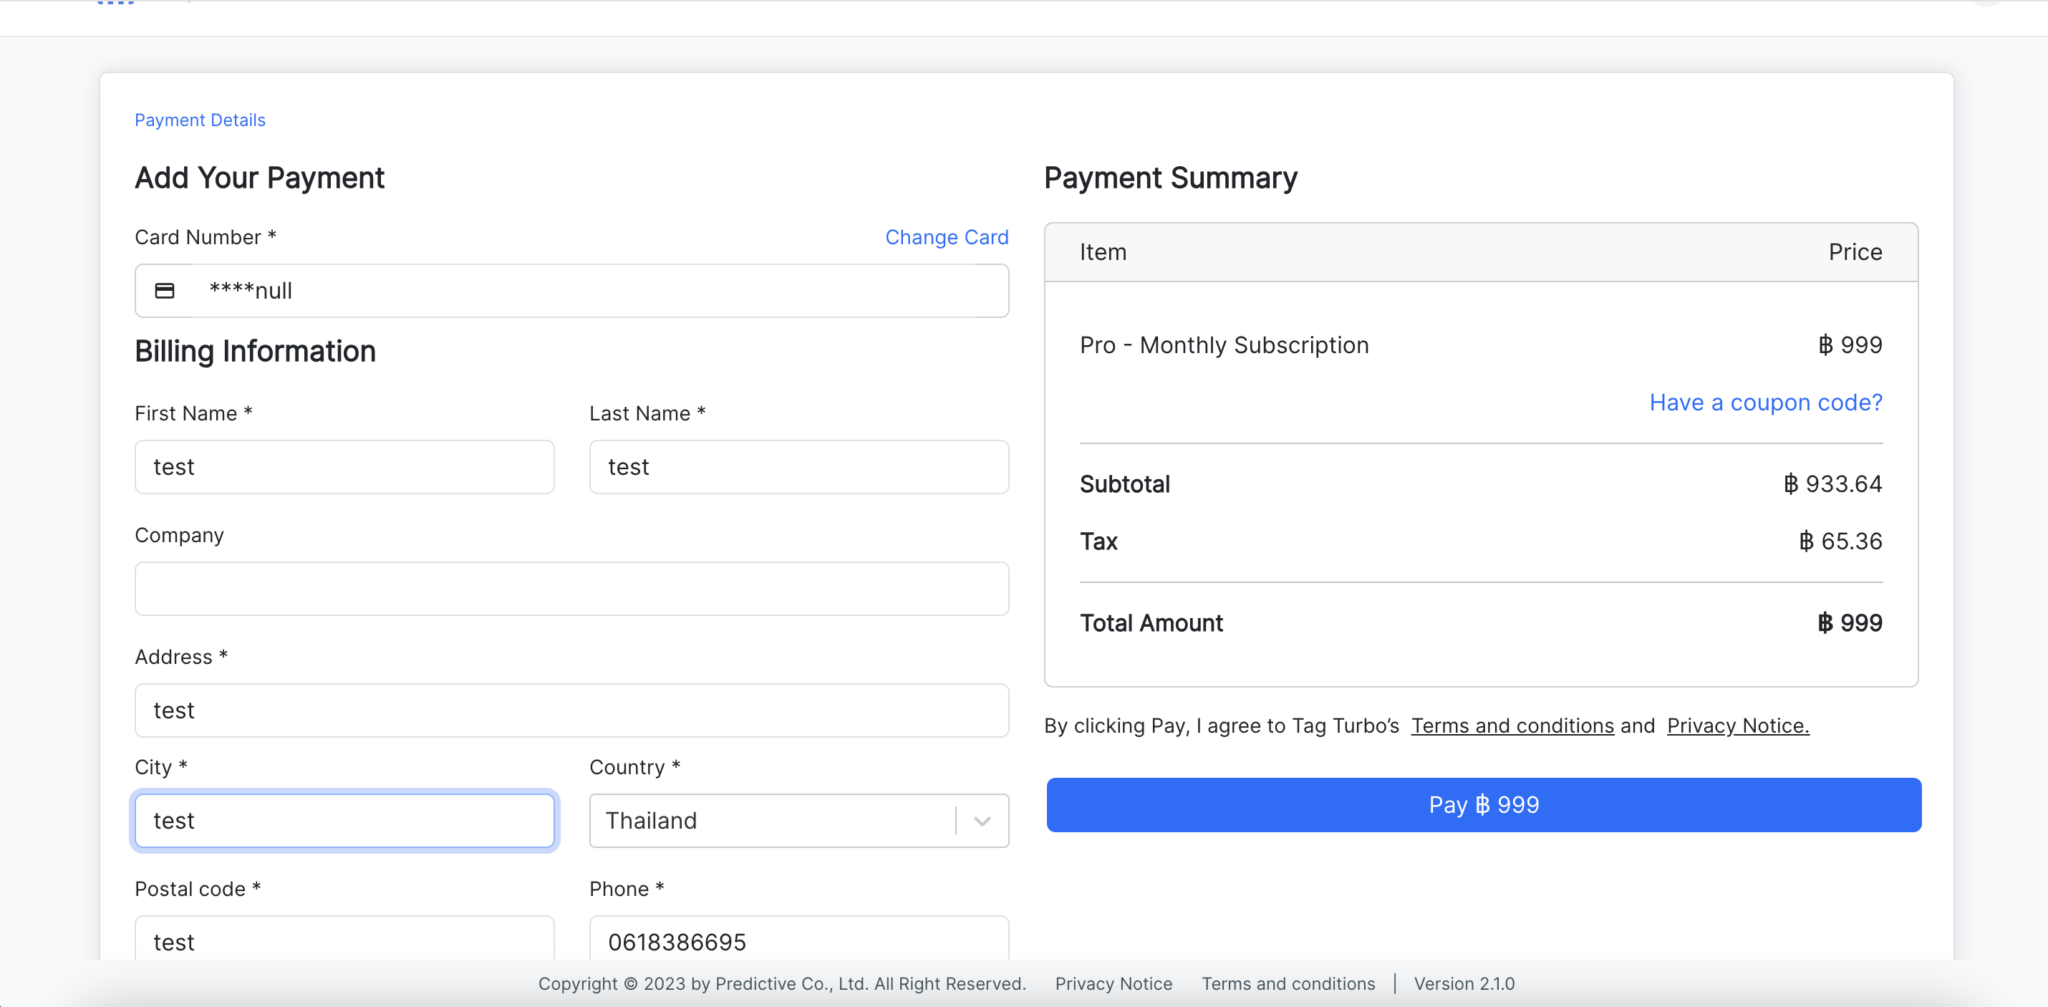Screen dimensions: 2048x1007
Task: Click the Postal code field containing test
Action: [344, 941]
